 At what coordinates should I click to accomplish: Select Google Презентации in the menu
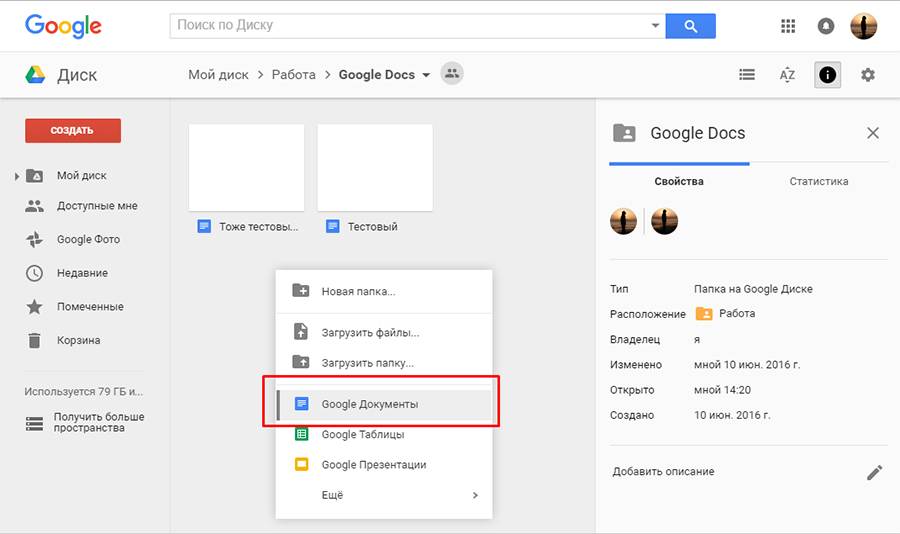(x=384, y=465)
